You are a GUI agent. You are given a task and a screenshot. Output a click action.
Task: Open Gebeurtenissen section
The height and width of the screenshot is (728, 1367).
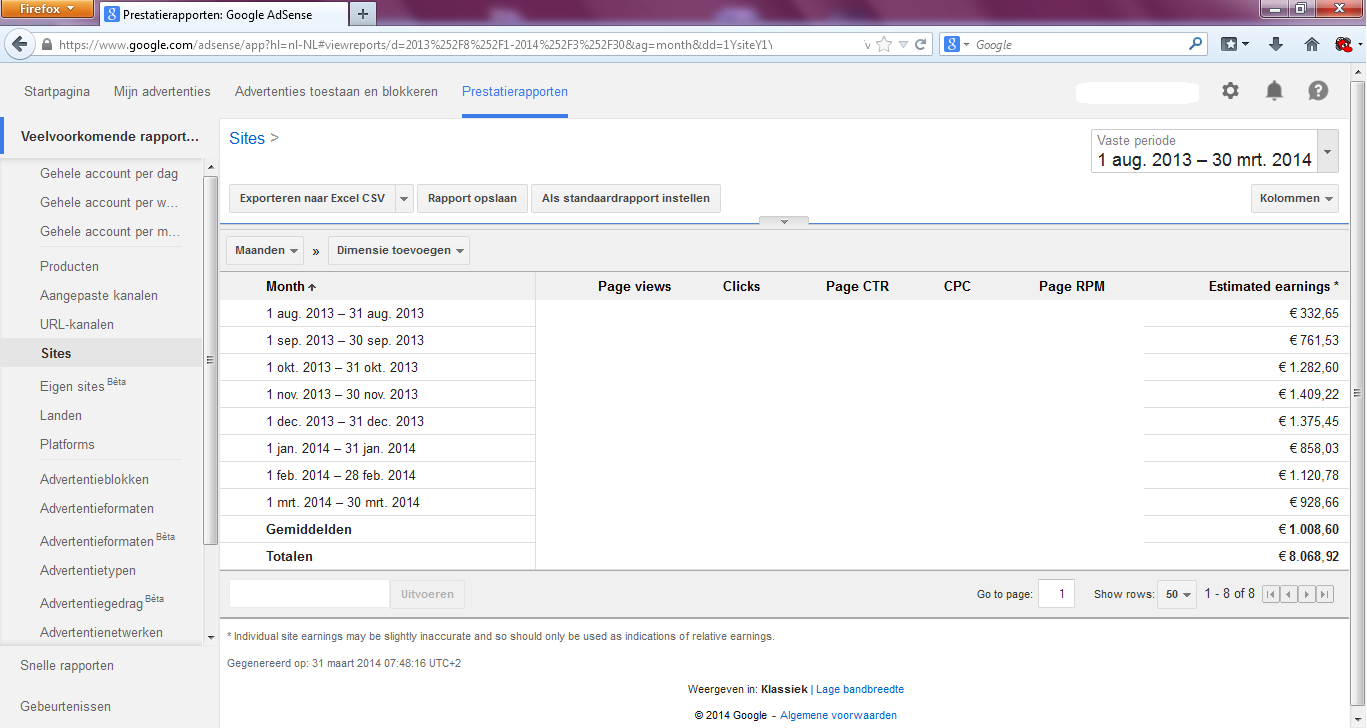pyautogui.click(x=66, y=706)
